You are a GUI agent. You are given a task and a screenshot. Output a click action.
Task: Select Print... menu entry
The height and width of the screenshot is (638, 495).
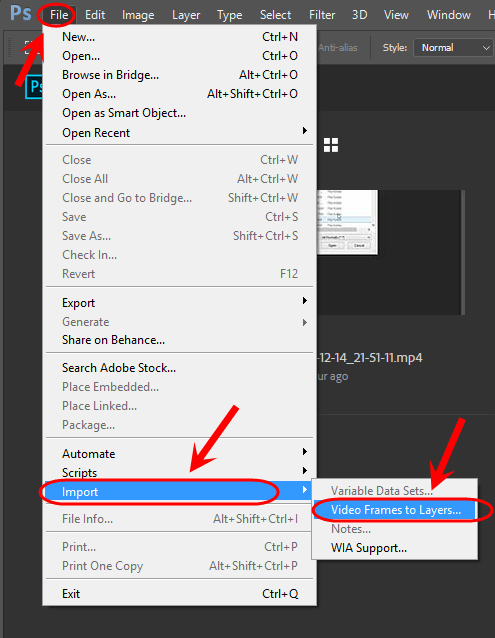click(179, 547)
